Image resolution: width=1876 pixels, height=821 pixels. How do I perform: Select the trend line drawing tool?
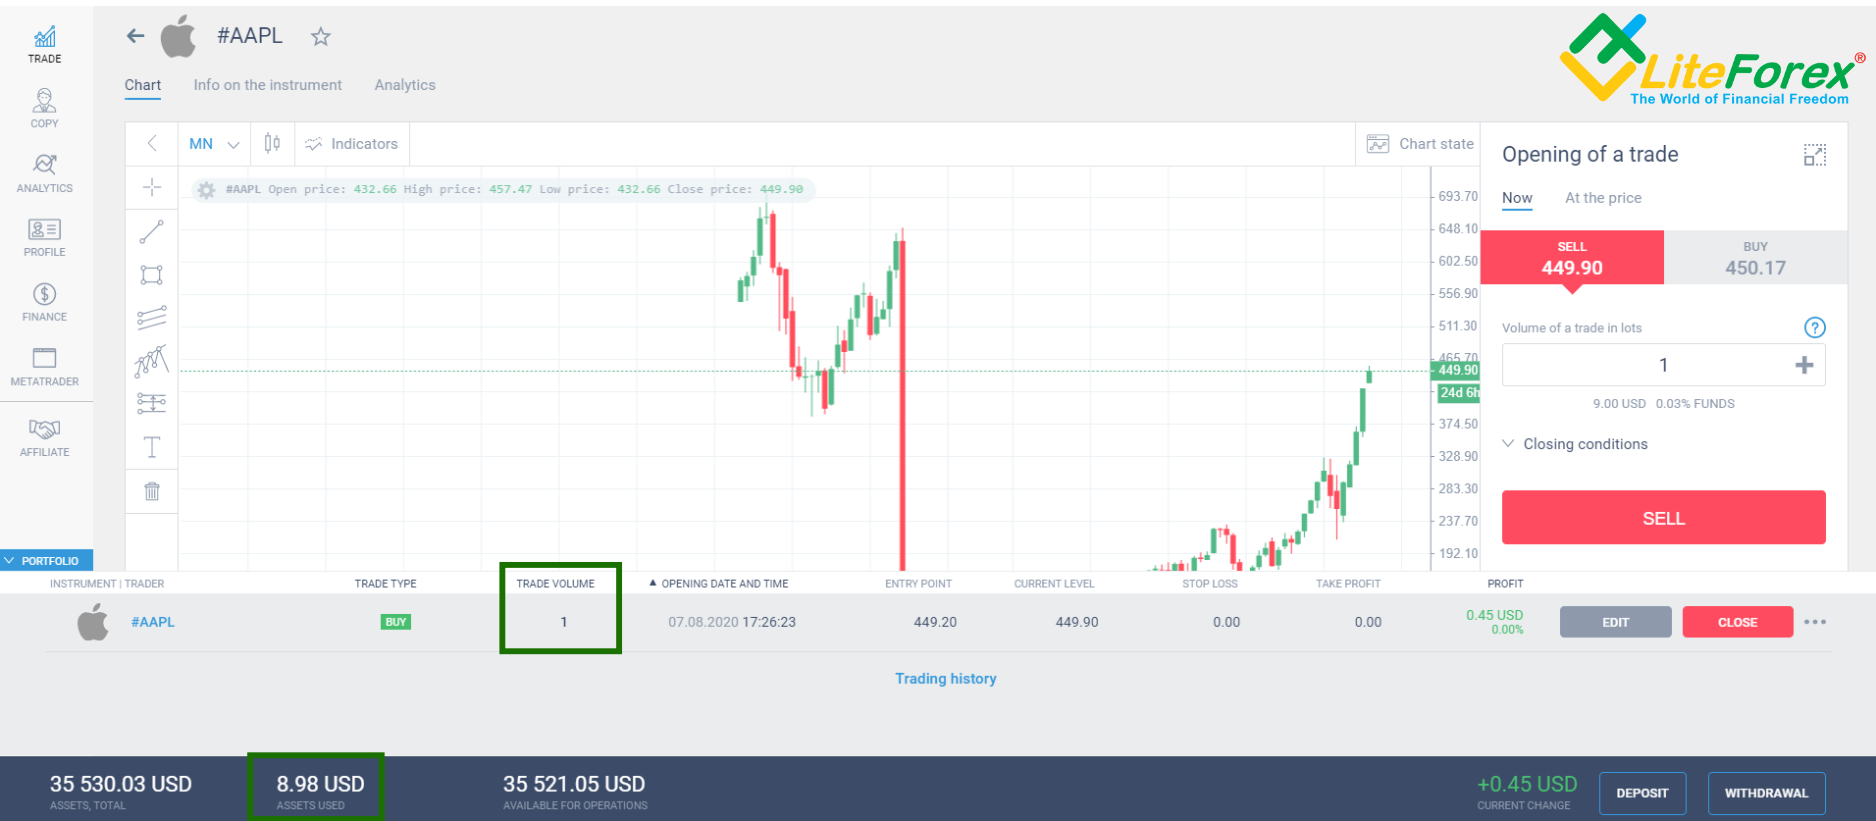point(152,232)
